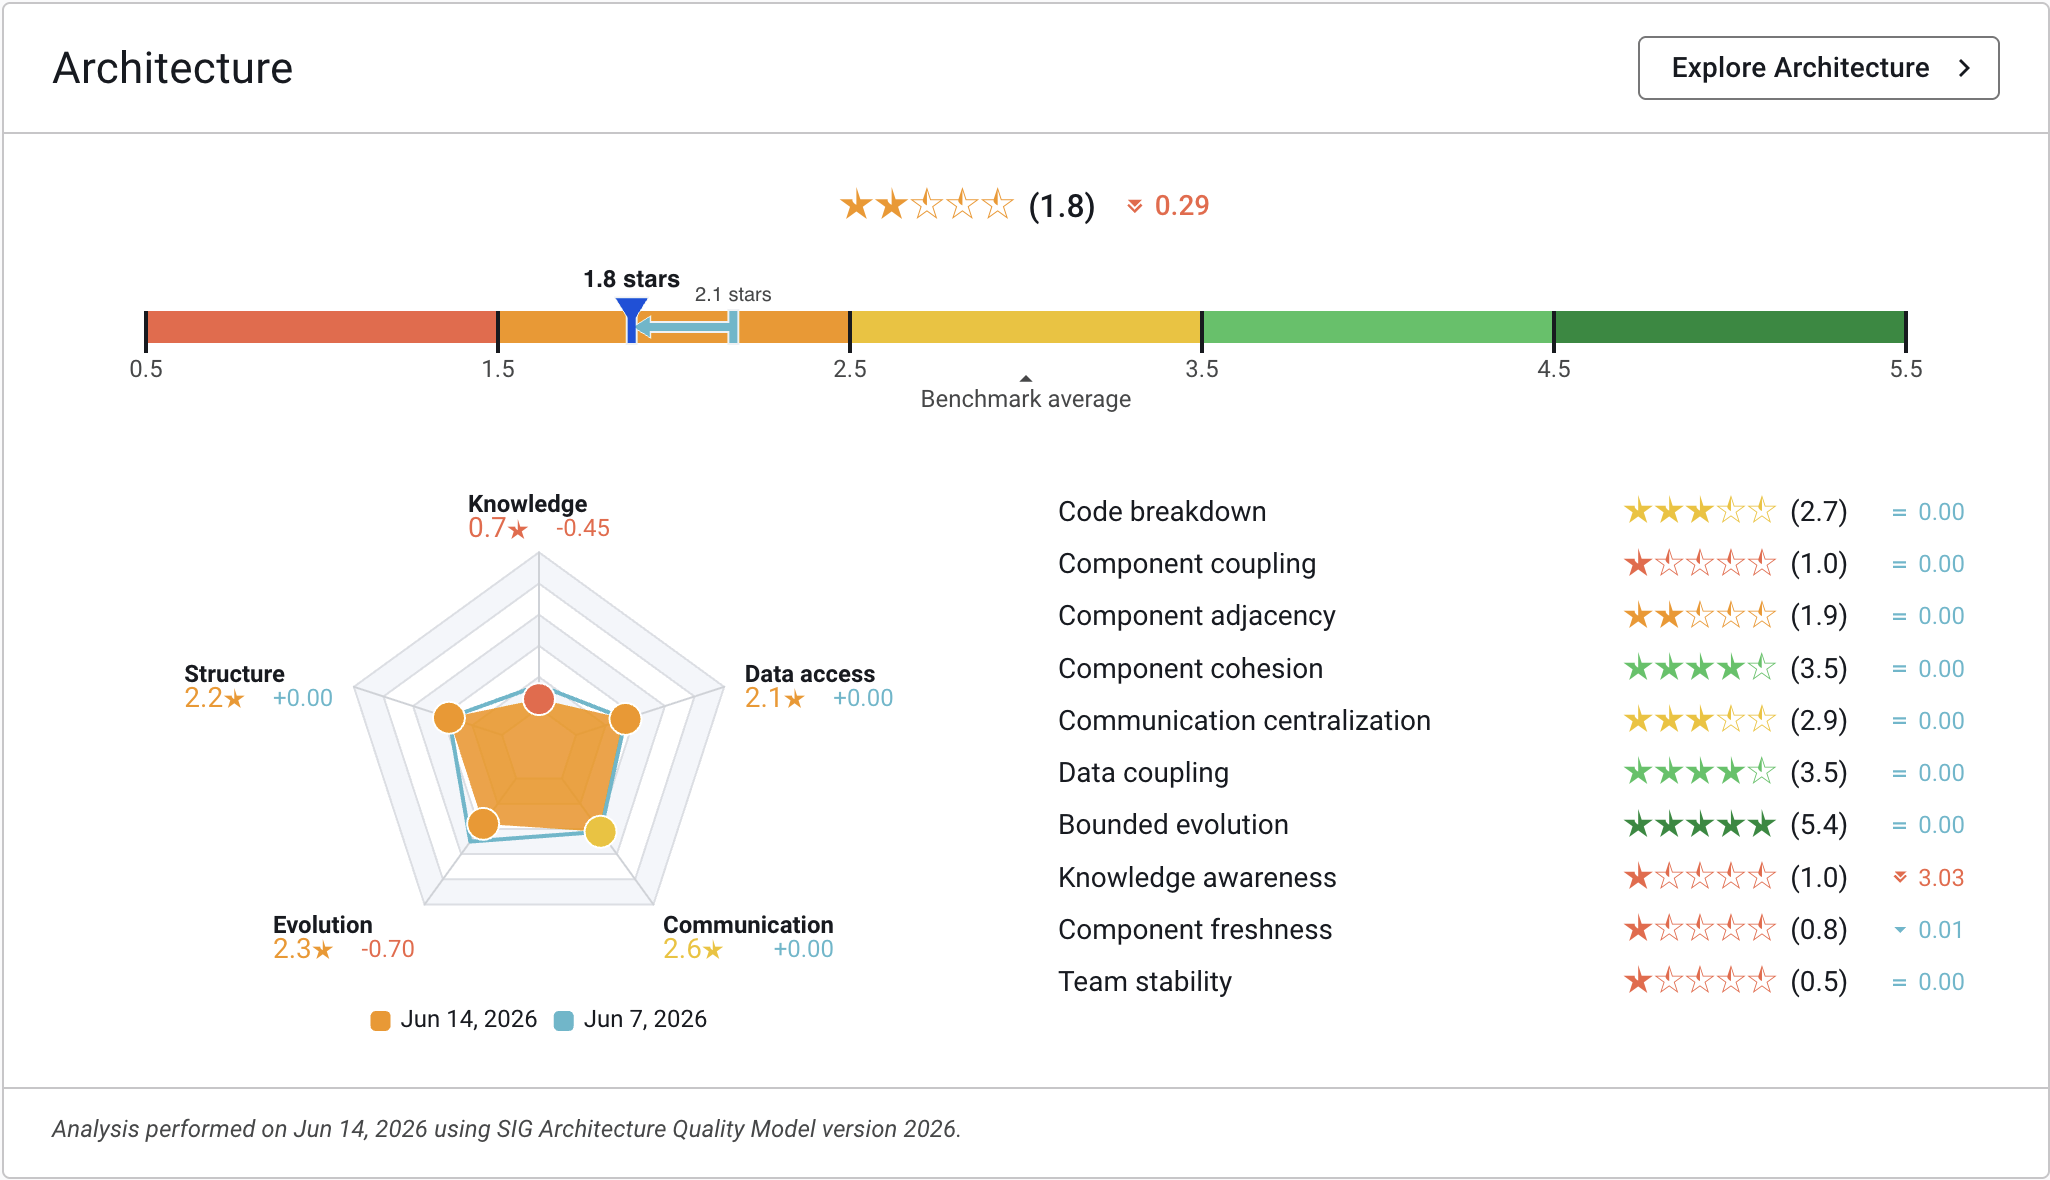Screen dimensions: 2050x1180
Task: Click the Benchmark average triangle indicator
Action: pos(1025,378)
